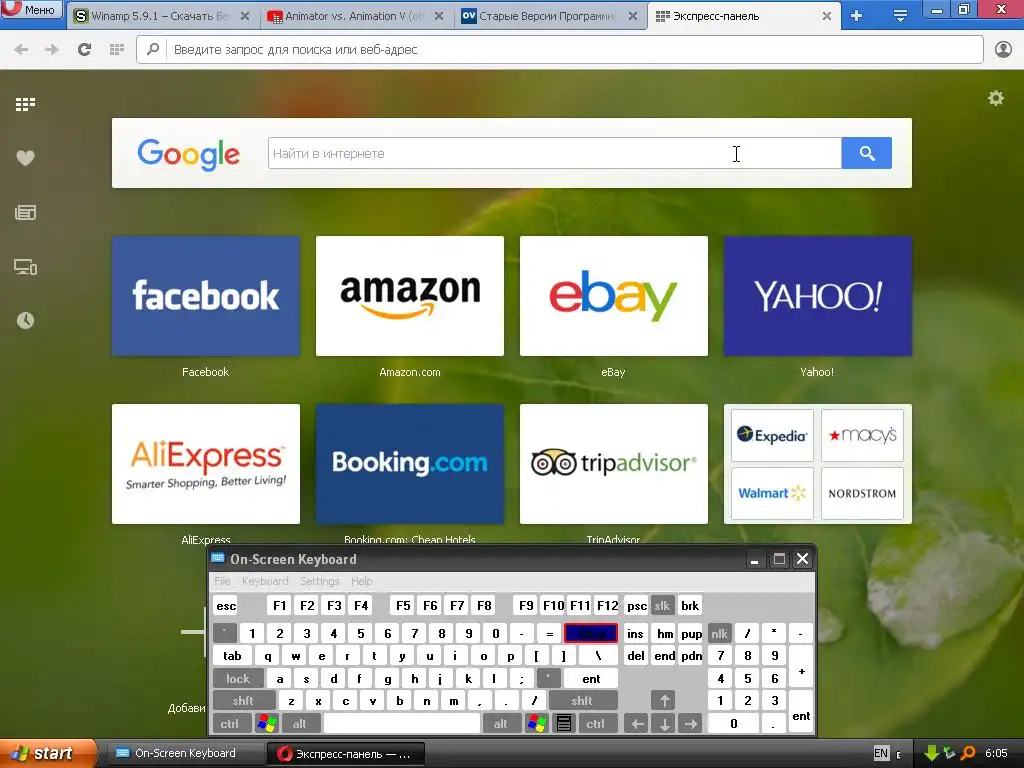Close the Экспресс-панель tab
This screenshot has width=1024, height=768.
click(826, 16)
